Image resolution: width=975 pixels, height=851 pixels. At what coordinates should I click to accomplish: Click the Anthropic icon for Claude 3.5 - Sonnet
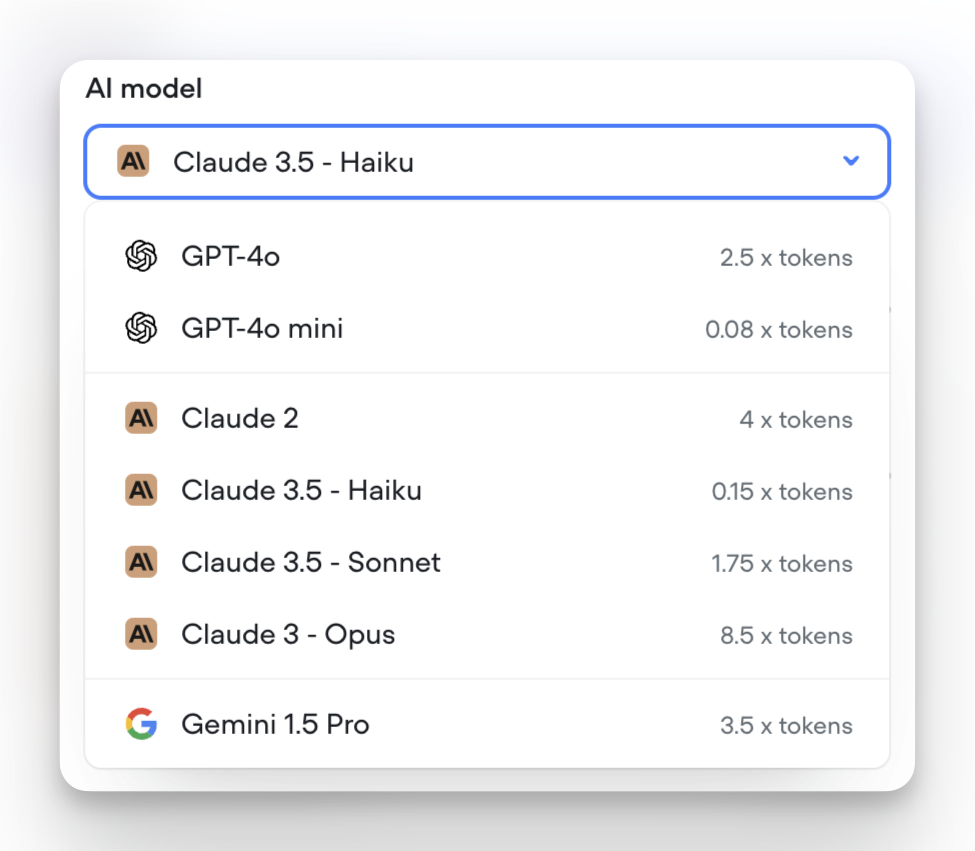141,562
